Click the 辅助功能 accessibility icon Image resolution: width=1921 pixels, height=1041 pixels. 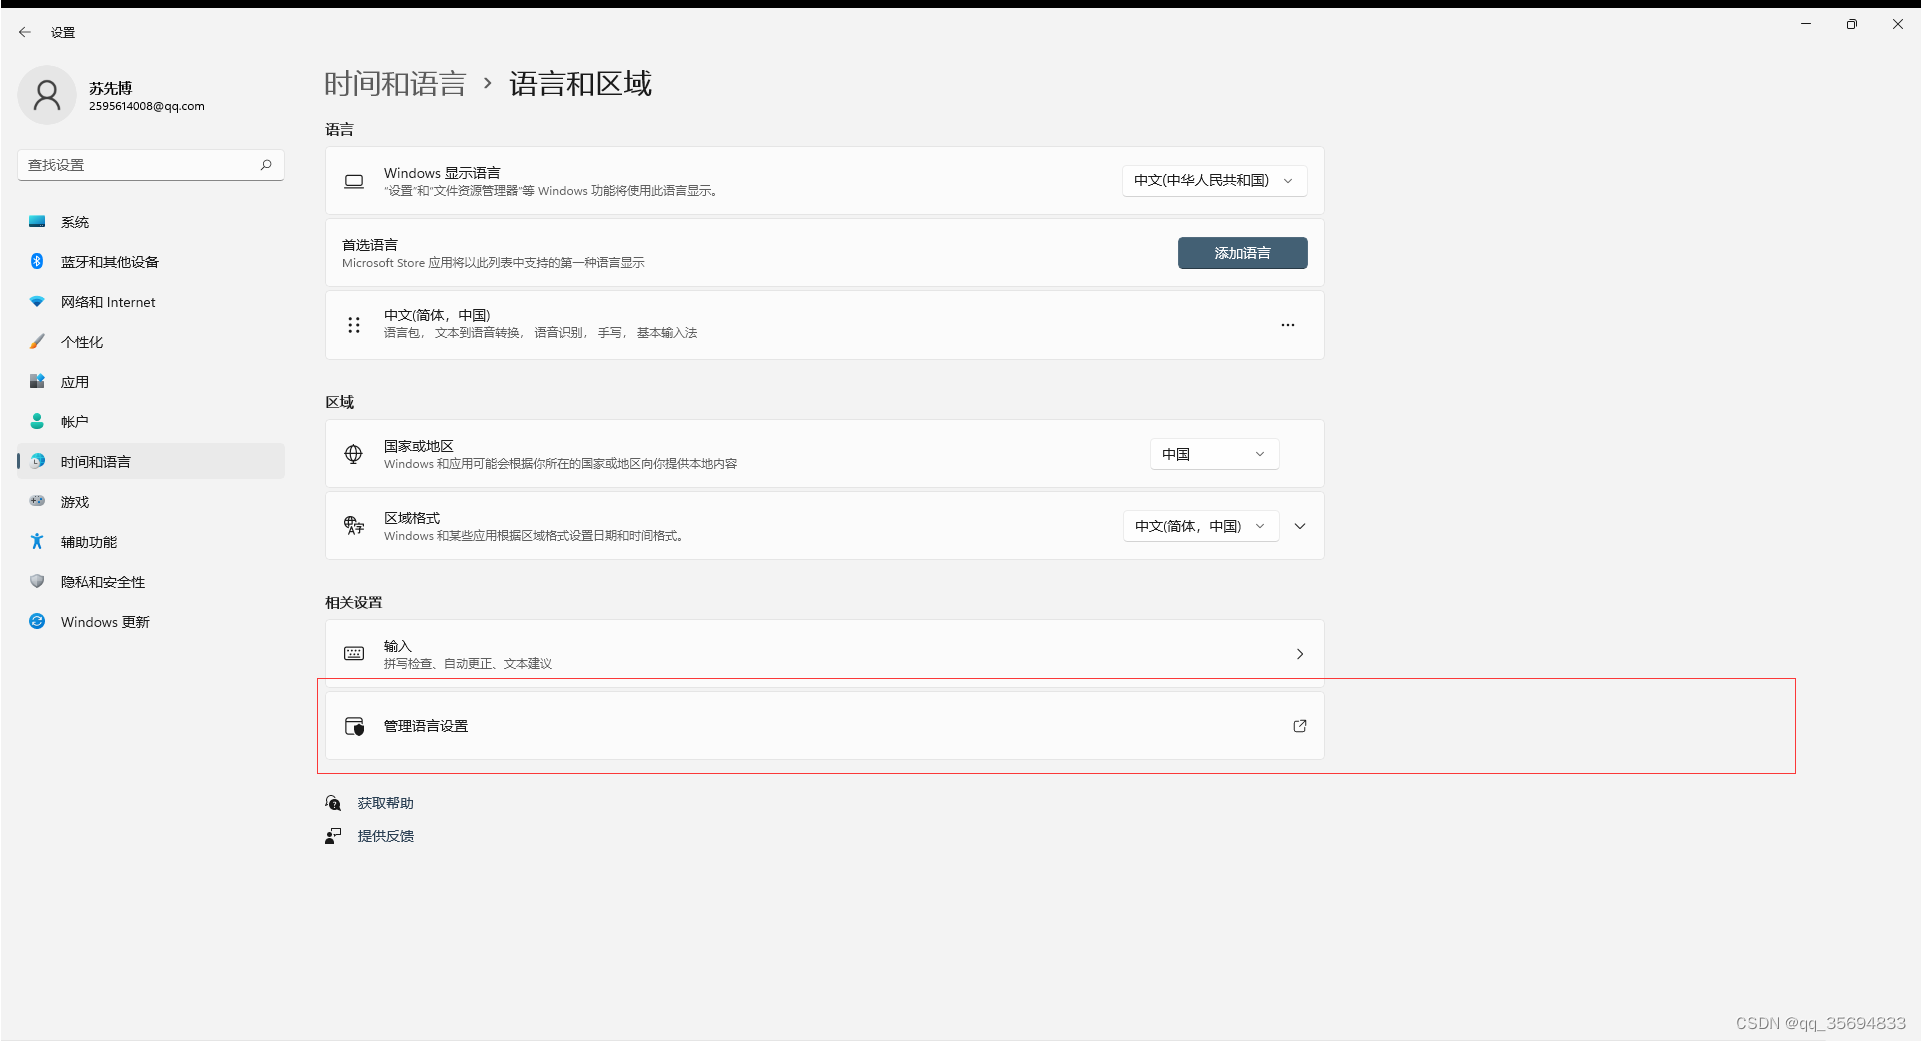point(37,541)
